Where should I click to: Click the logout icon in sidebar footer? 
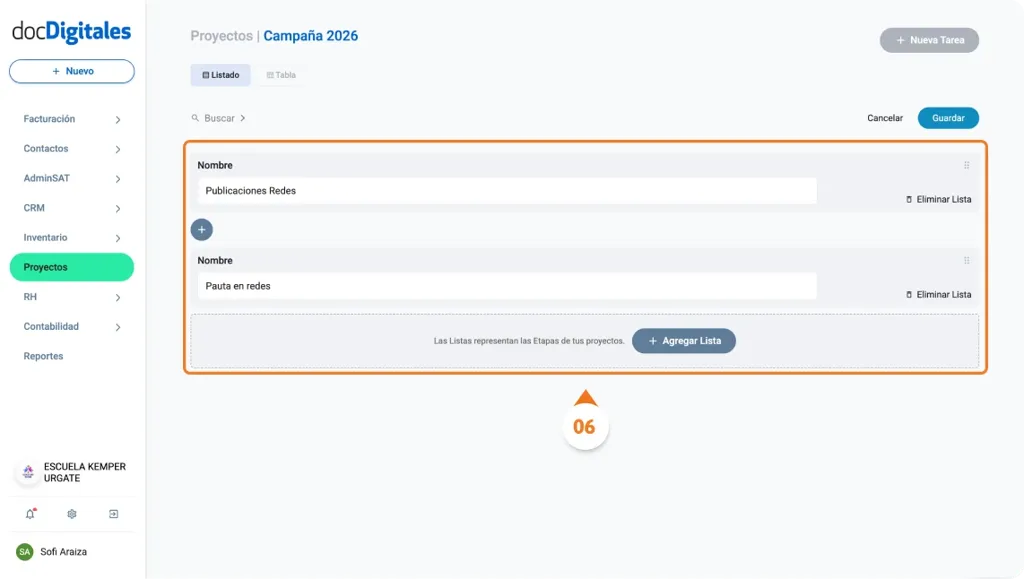pos(114,513)
